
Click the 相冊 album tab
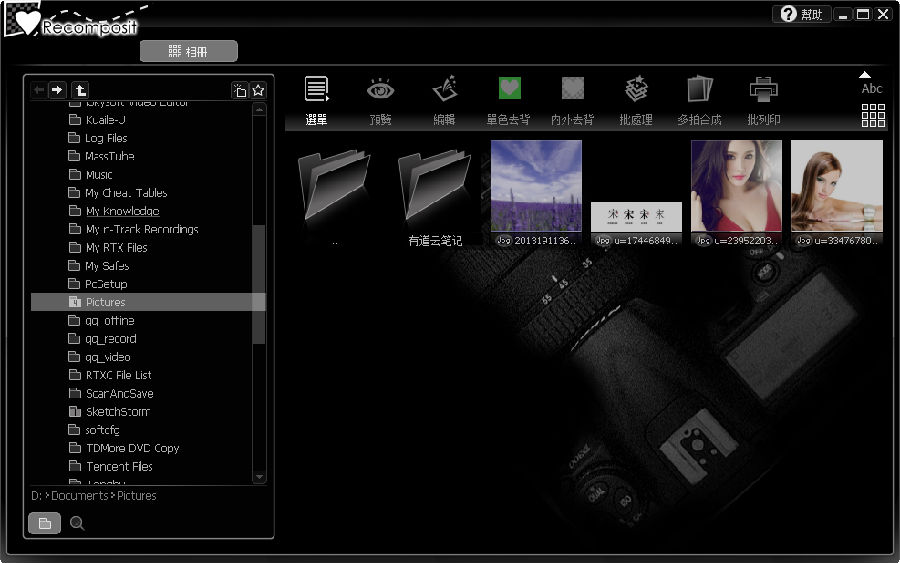tap(188, 51)
